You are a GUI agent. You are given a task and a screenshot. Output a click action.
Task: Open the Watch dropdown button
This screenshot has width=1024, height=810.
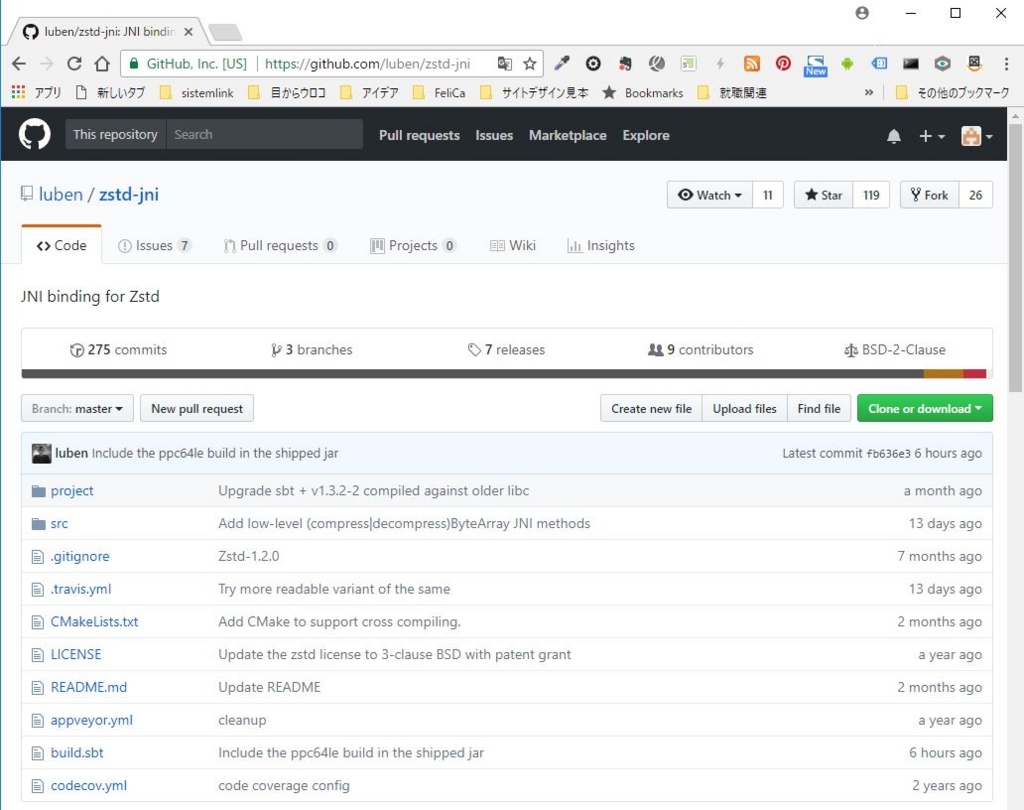(x=710, y=195)
